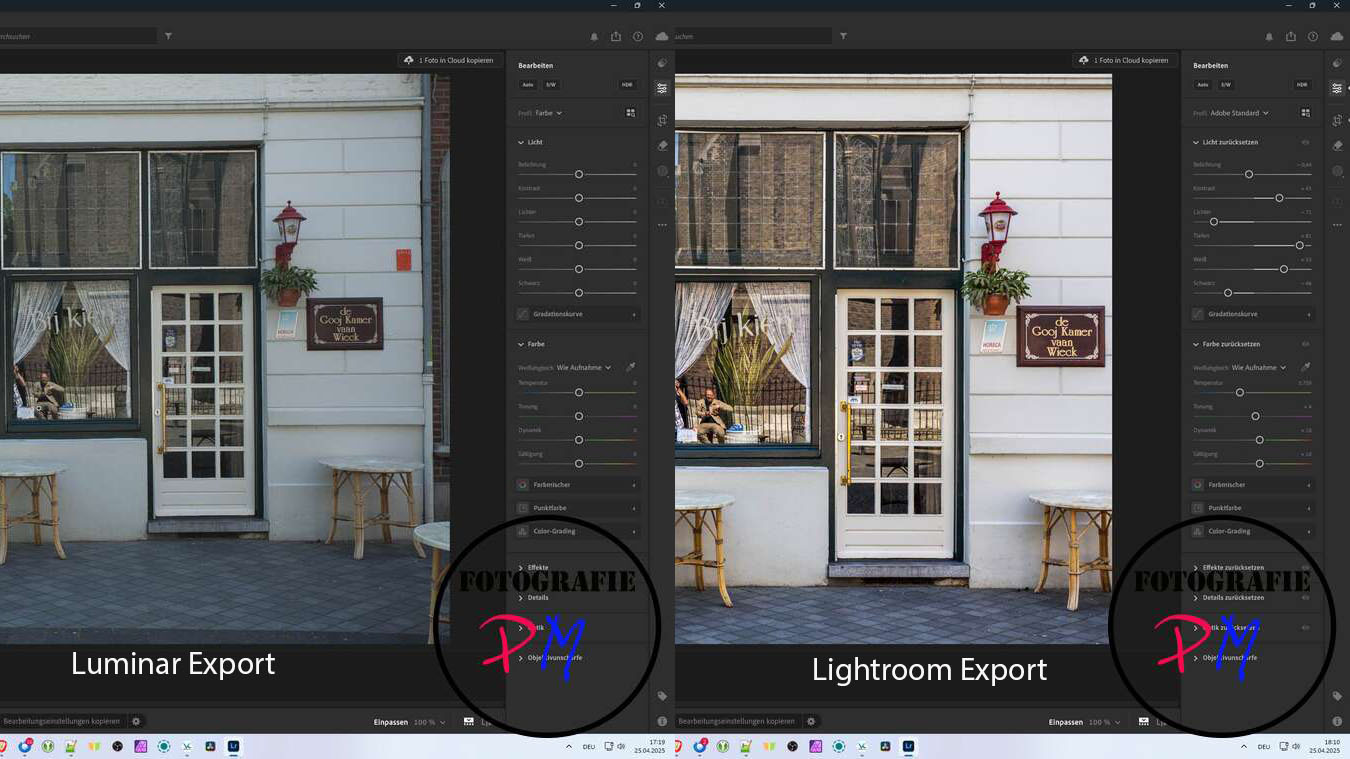Image resolution: width=1350 pixels, height=759 pixels.
Task: Open Wie Aufnahme white balance dropdown in right window
Action: [x=1259, y=367]
